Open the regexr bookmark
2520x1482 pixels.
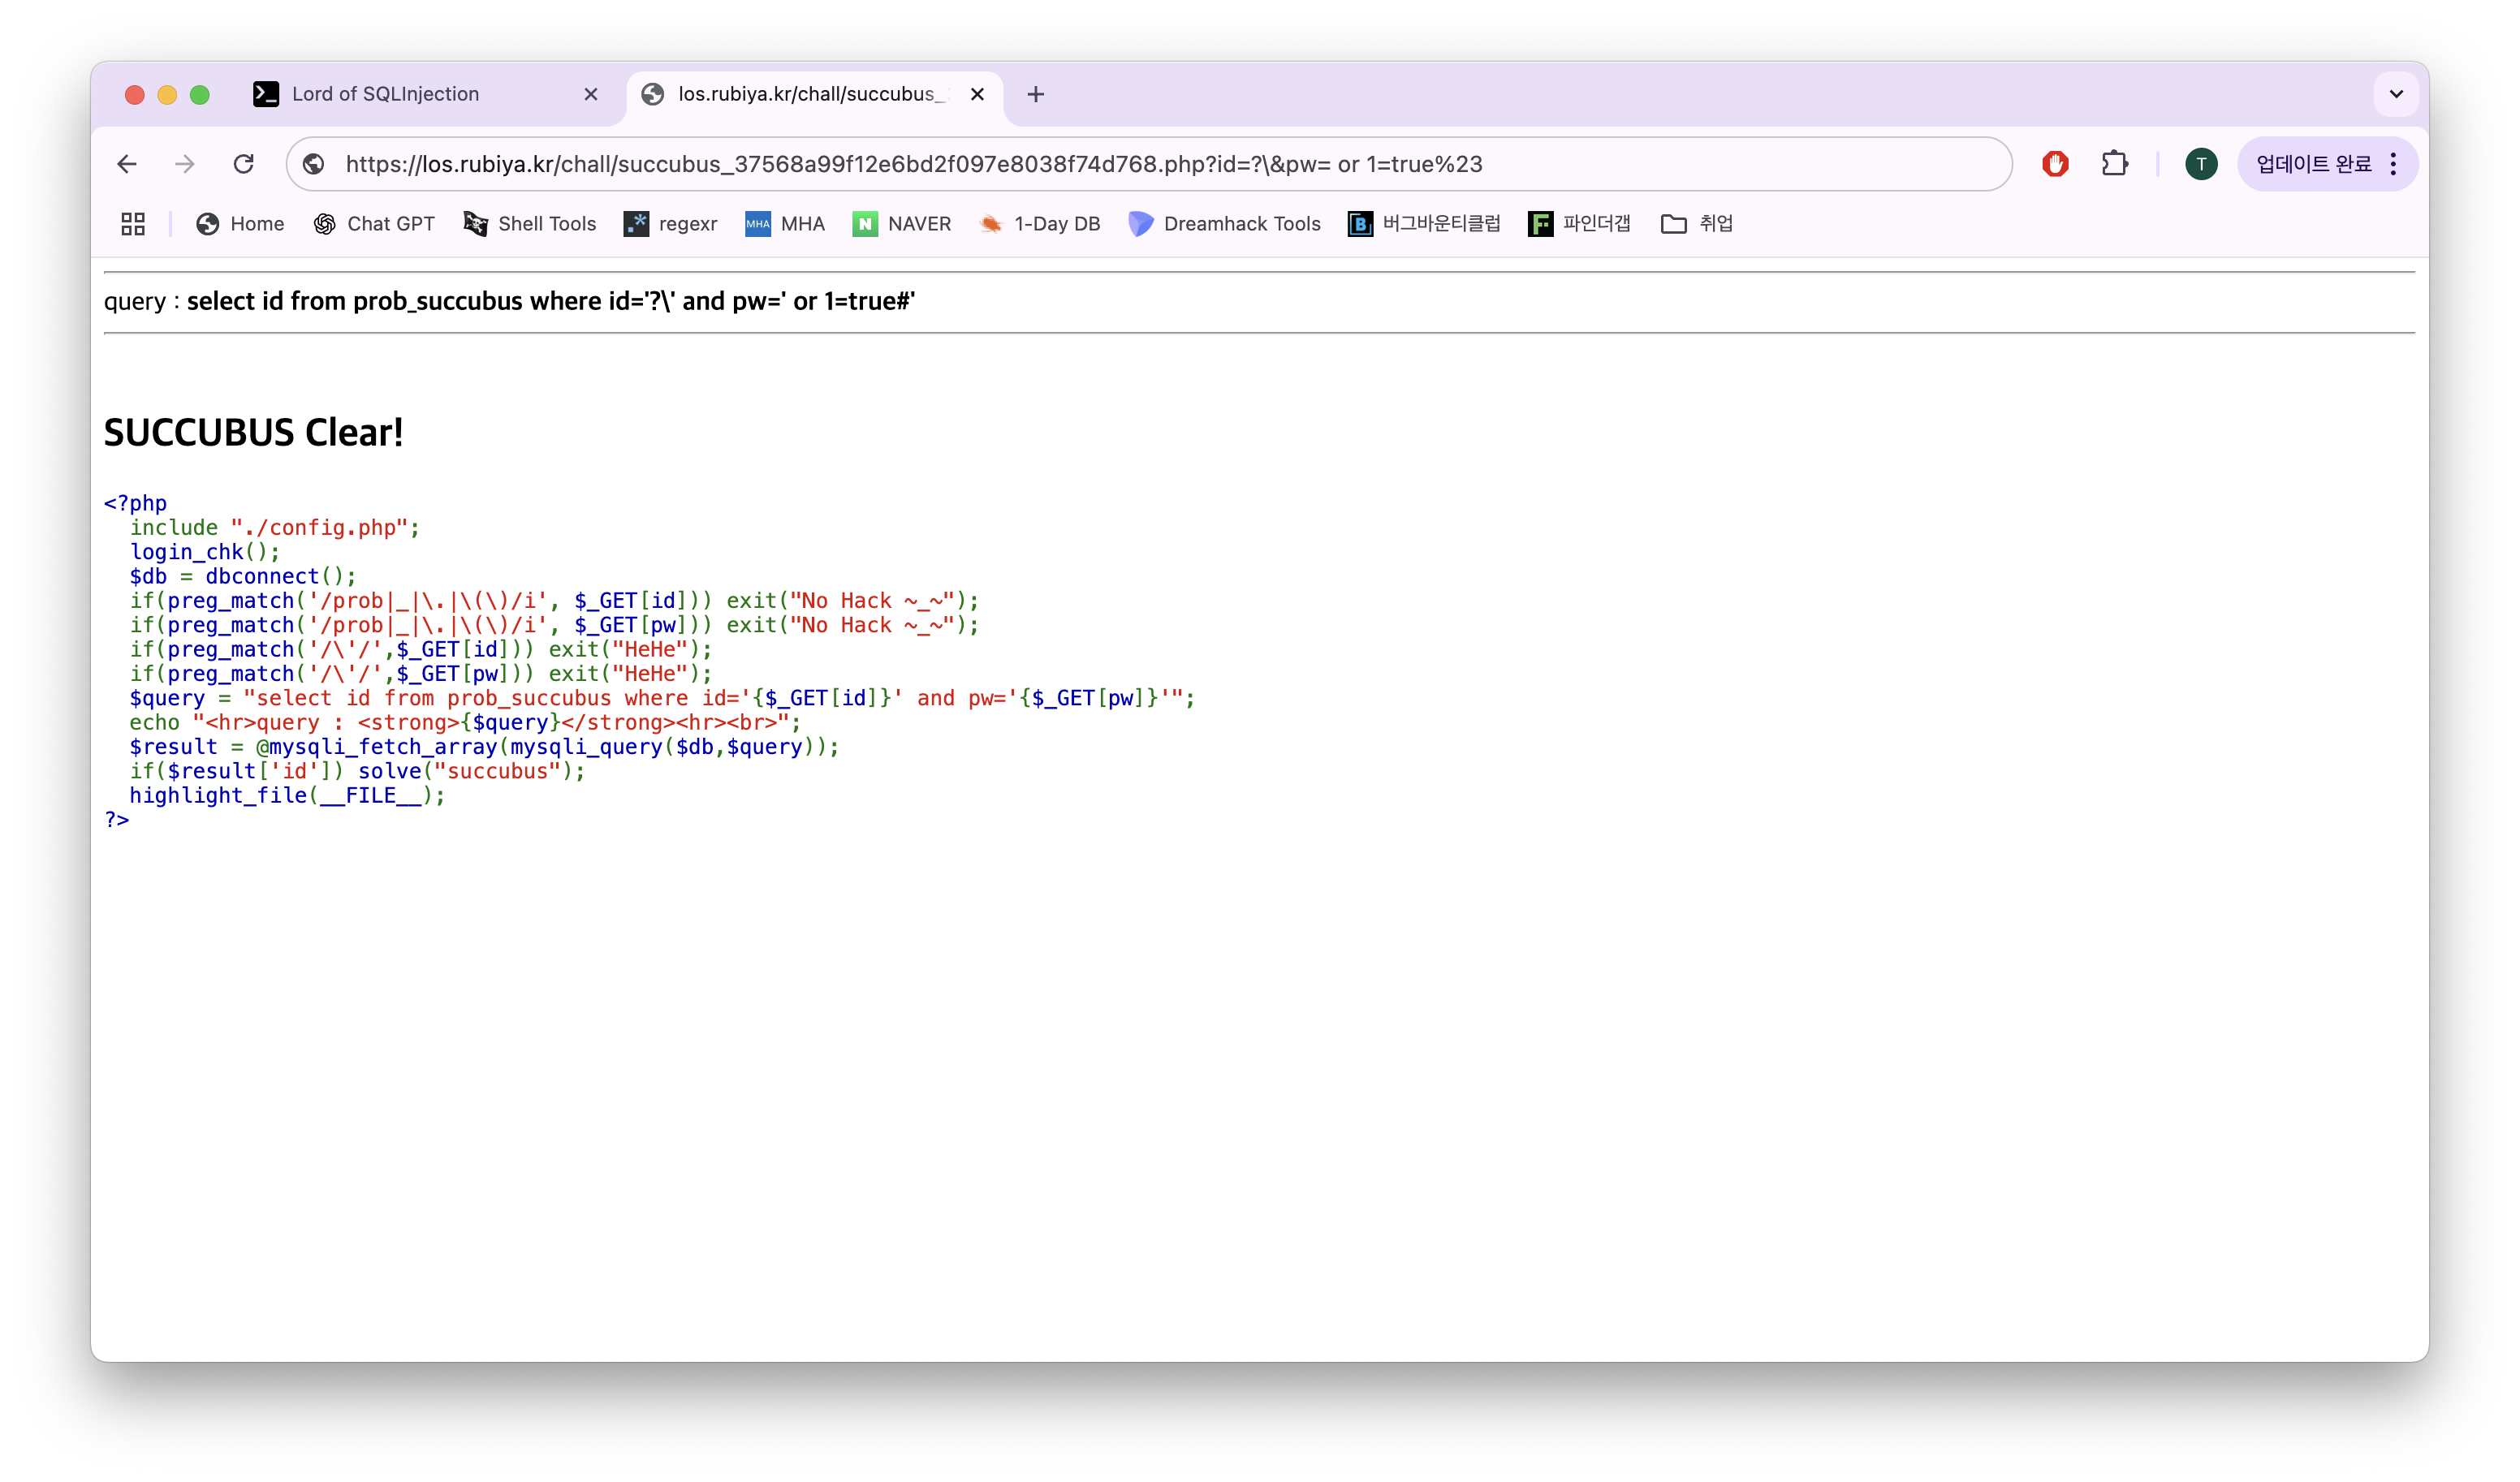pyautogui.click(x=670, y=224)
